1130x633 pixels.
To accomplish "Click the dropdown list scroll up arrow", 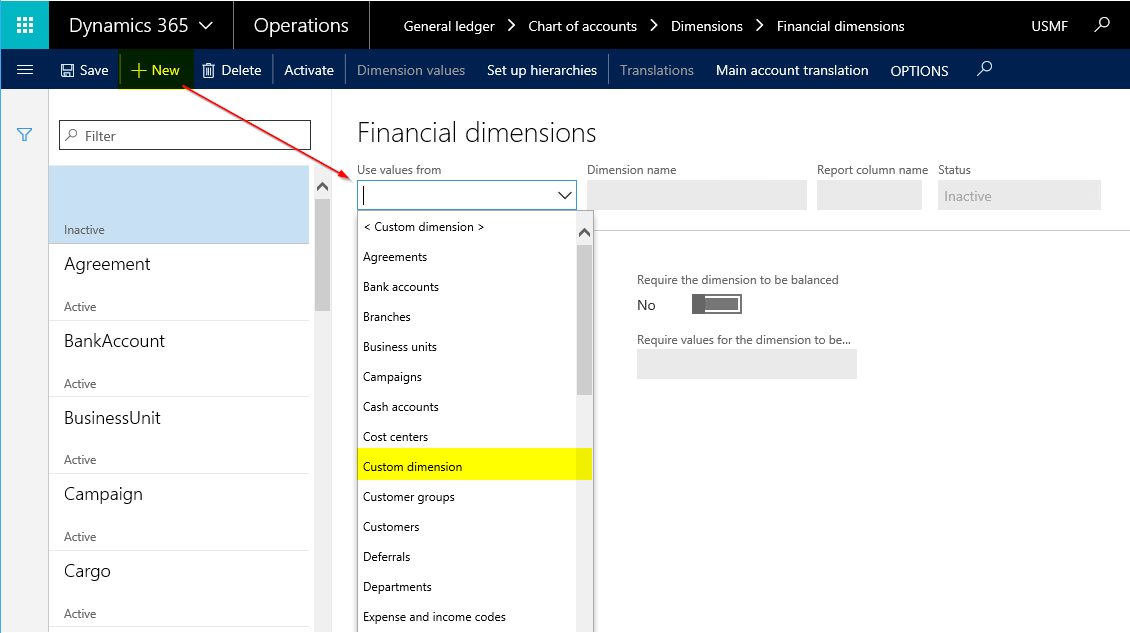I will click(584, 233).
